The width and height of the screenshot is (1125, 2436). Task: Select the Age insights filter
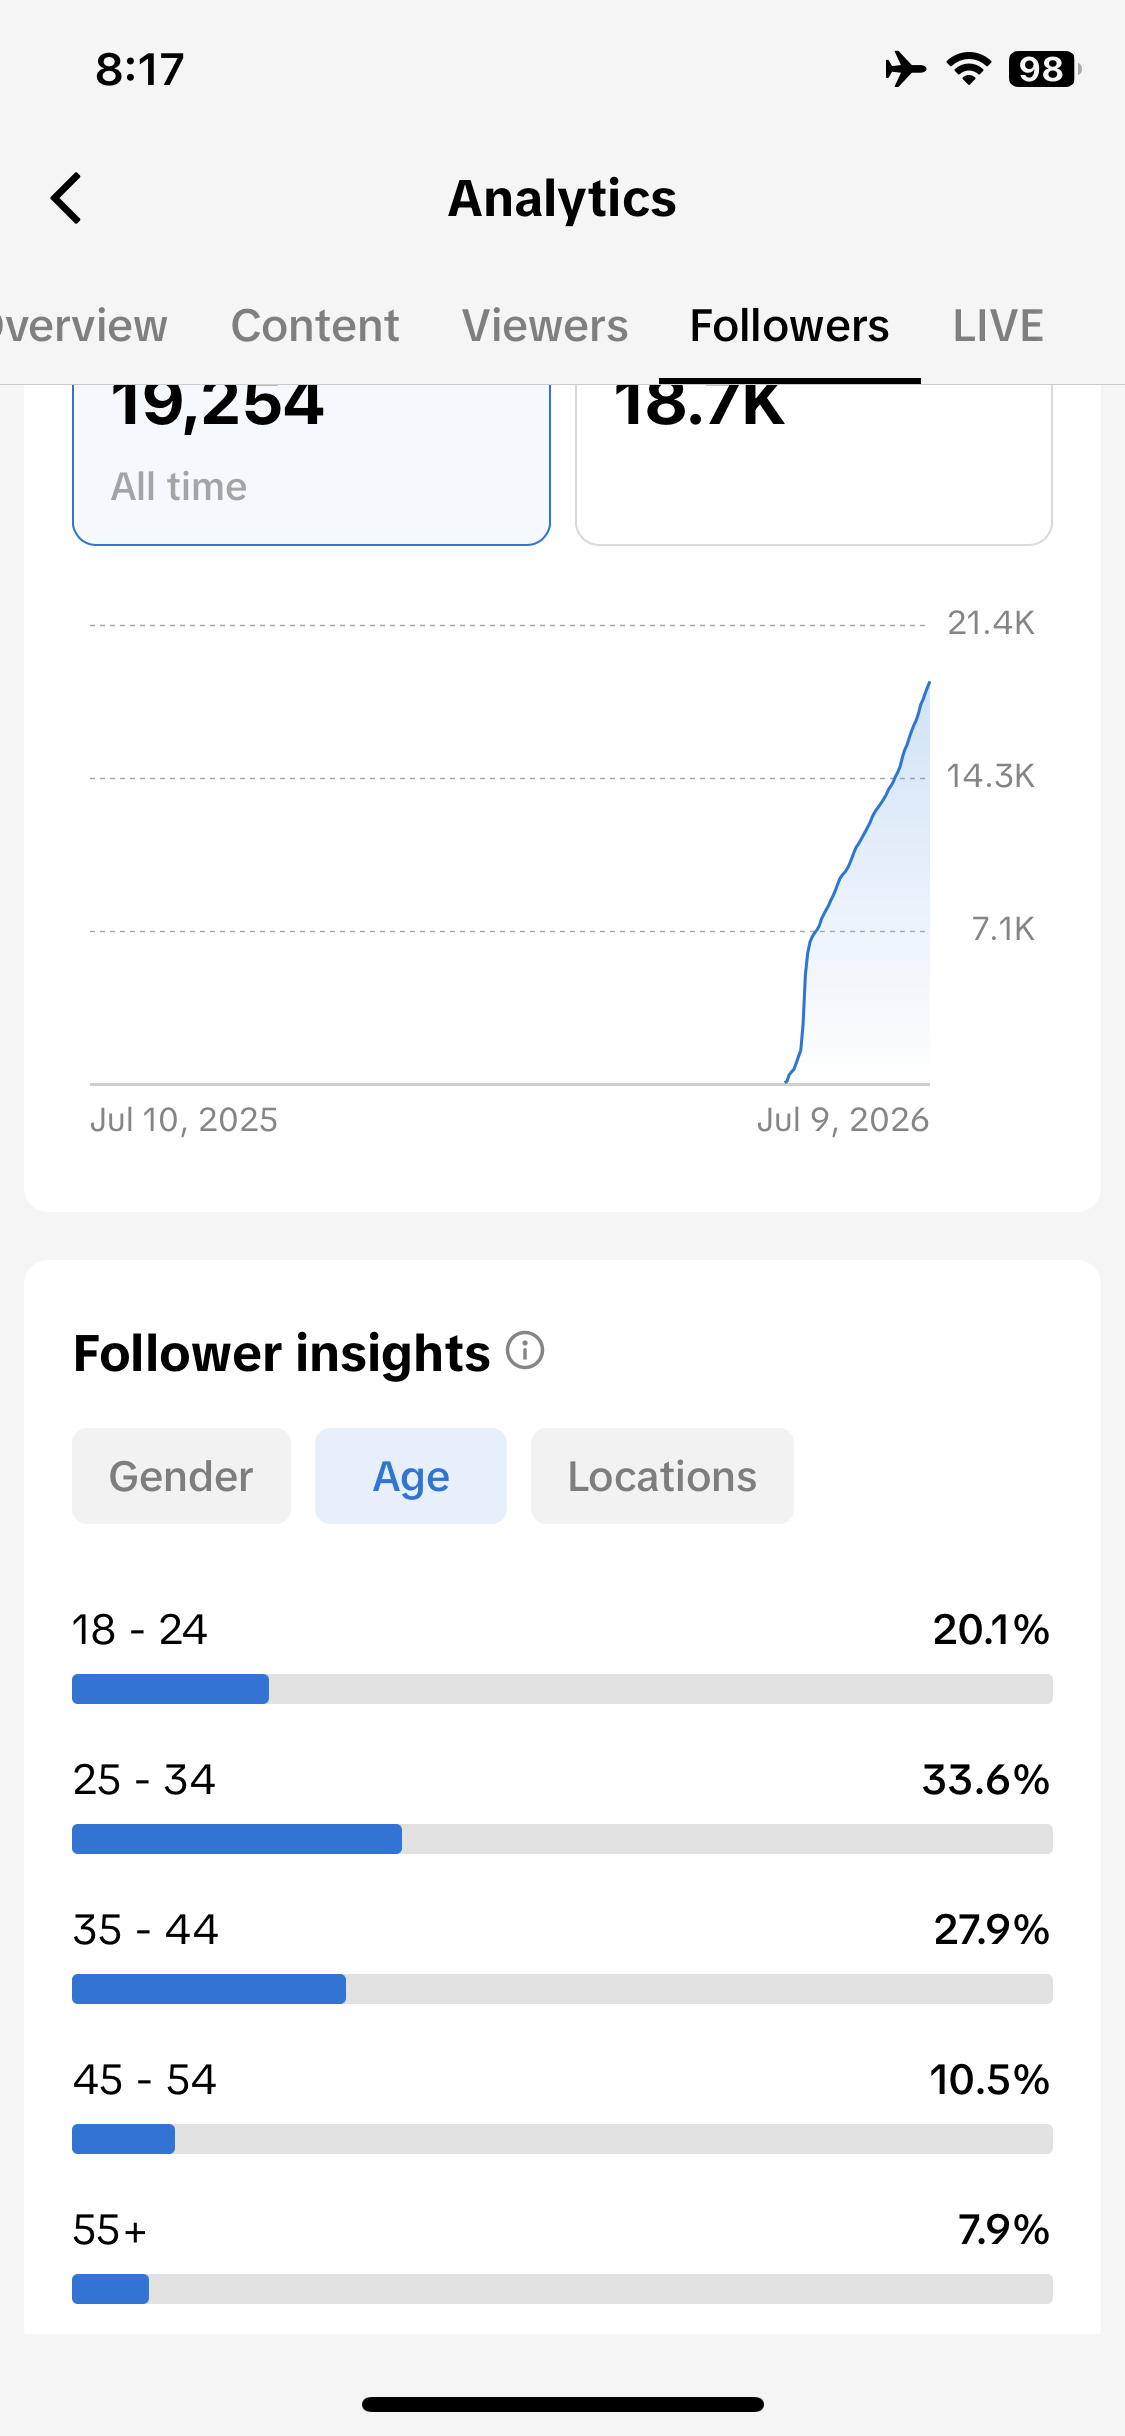coord(411,1476)
